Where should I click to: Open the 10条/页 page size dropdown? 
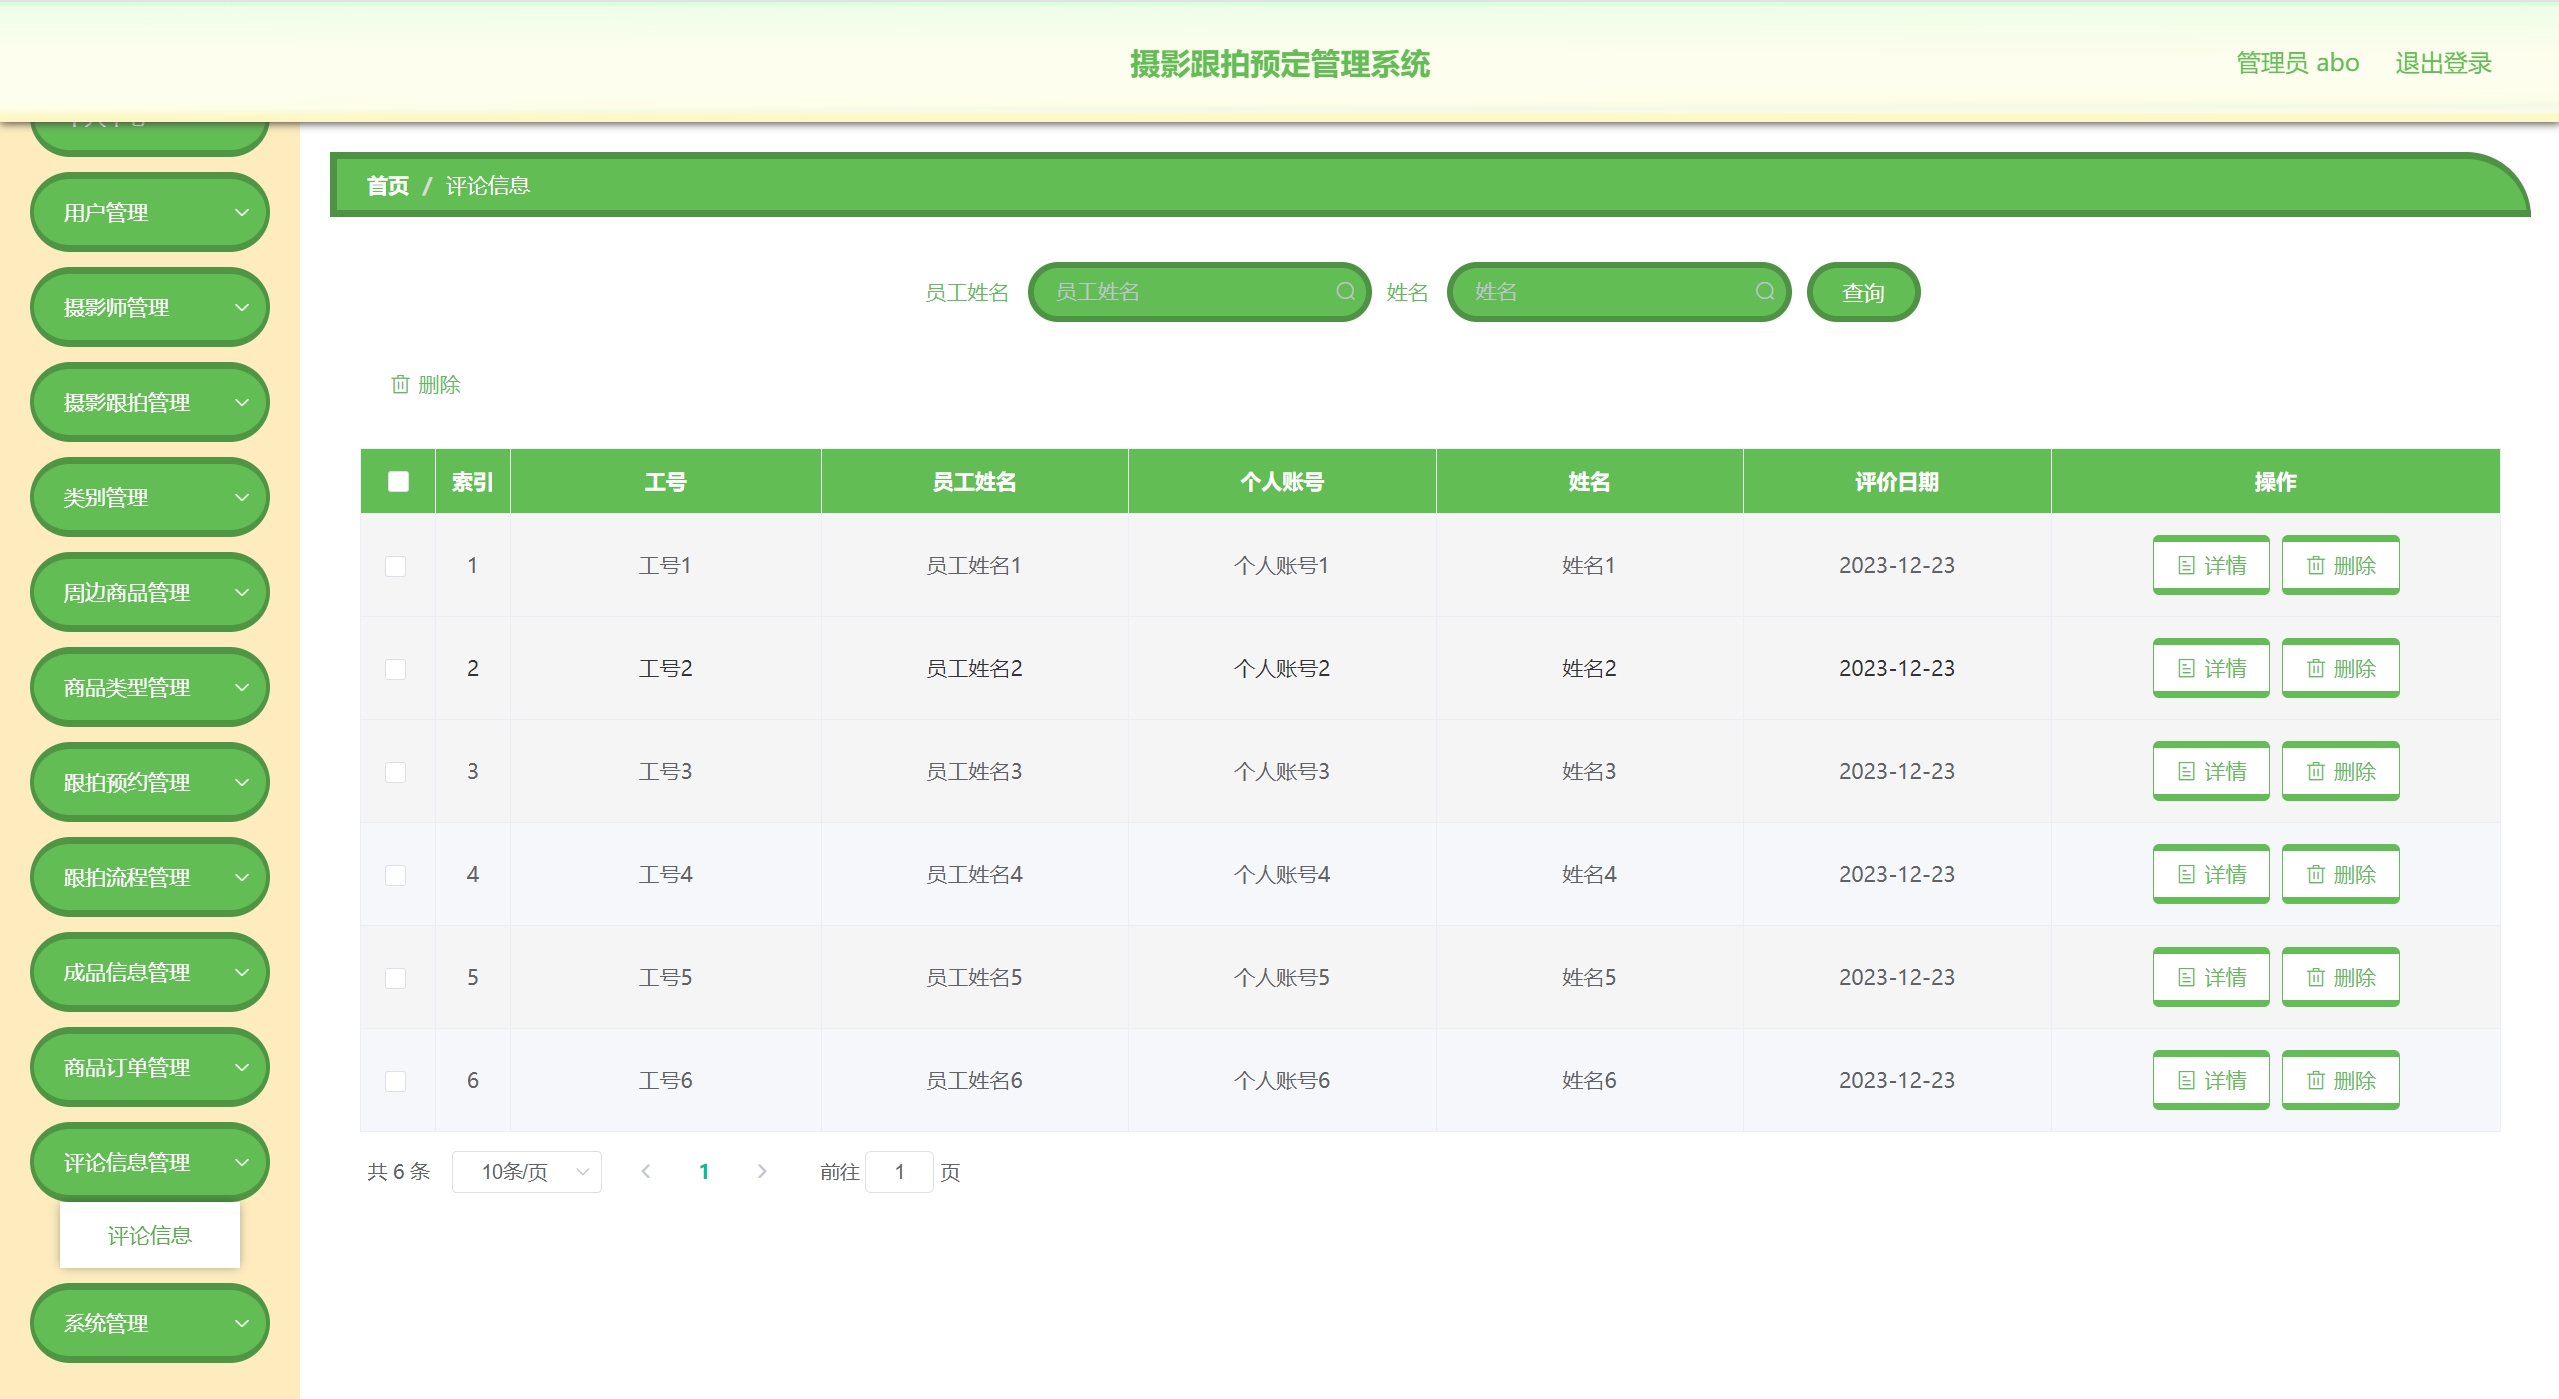526,1171
